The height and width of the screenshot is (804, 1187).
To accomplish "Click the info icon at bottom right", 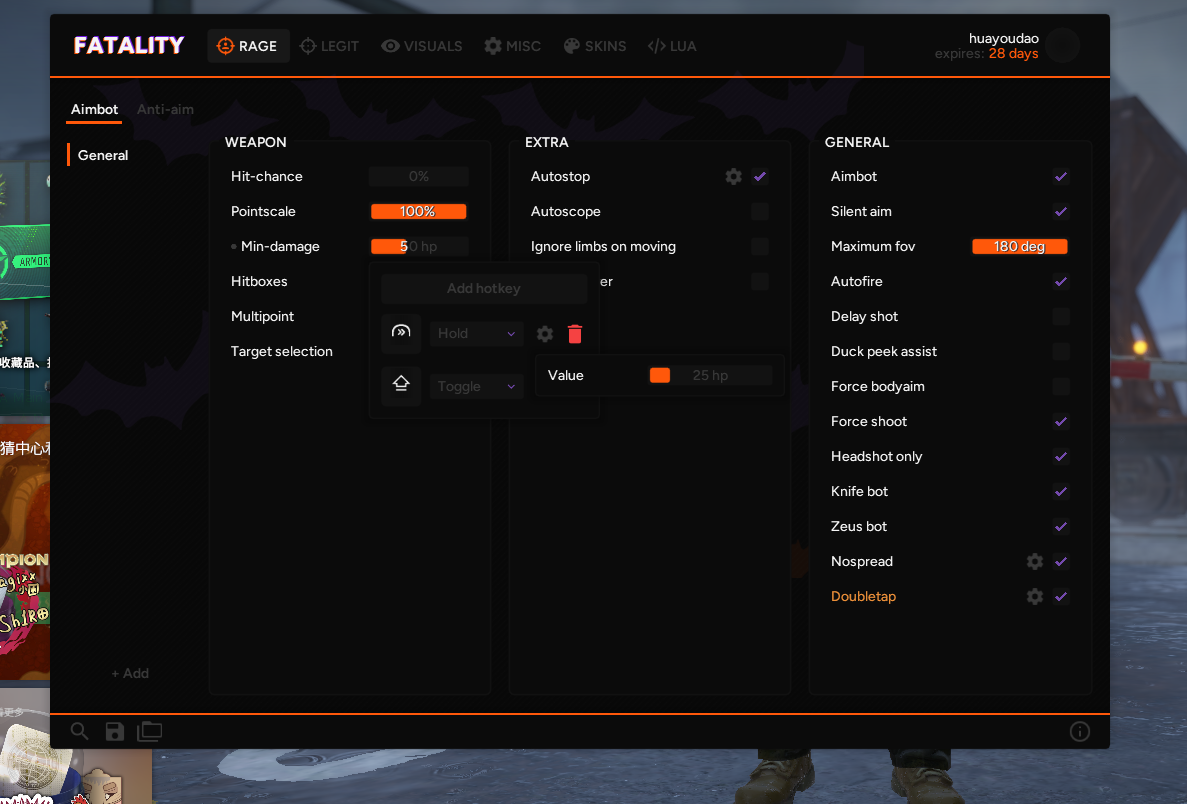I will tap(1079, 731).
